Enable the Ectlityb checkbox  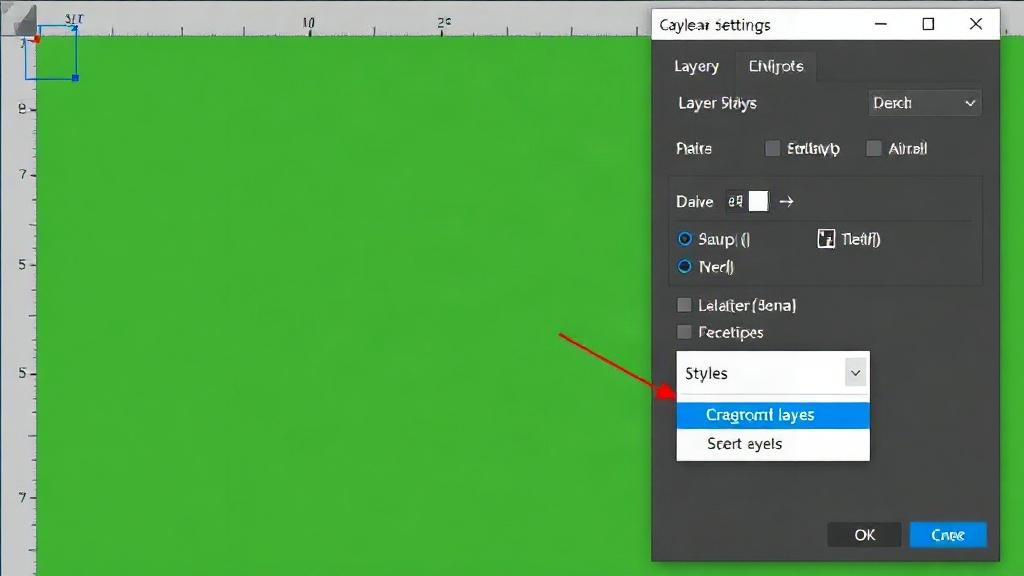(773, 149)
